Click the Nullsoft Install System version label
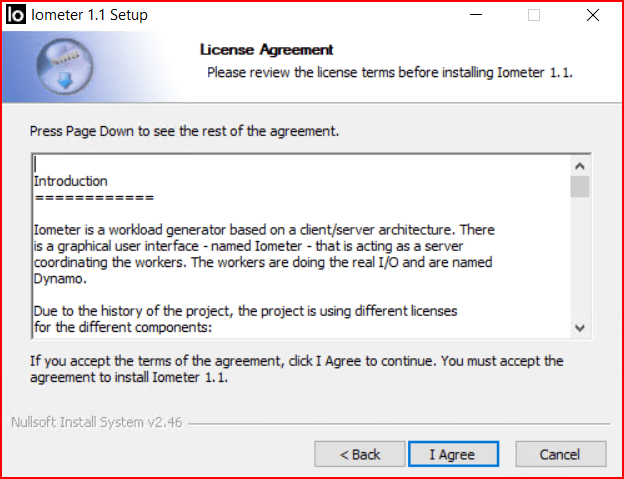The image size is (624, 479). click(x=98, y=423)
